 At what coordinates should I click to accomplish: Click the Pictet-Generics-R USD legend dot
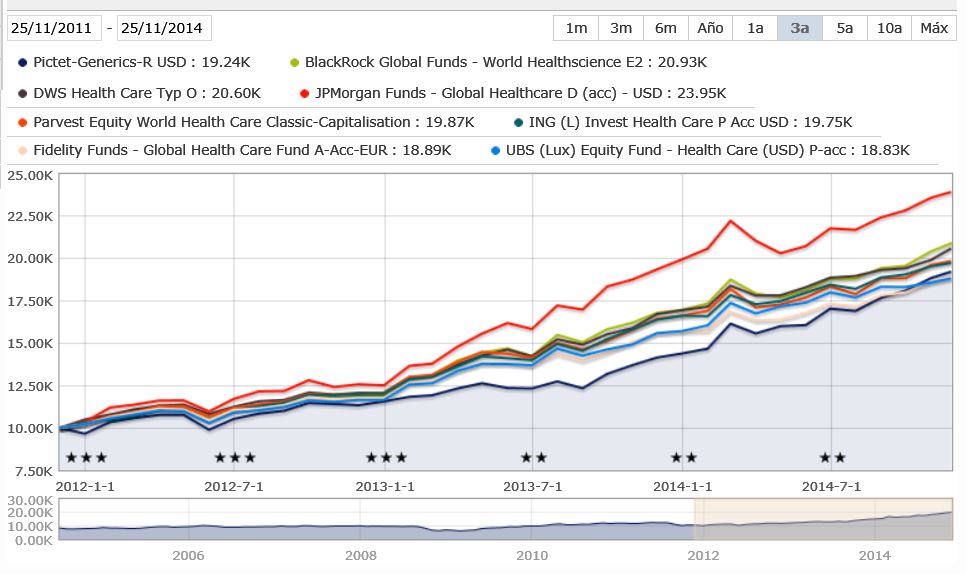pyautogui.click(x=23, y=63)
